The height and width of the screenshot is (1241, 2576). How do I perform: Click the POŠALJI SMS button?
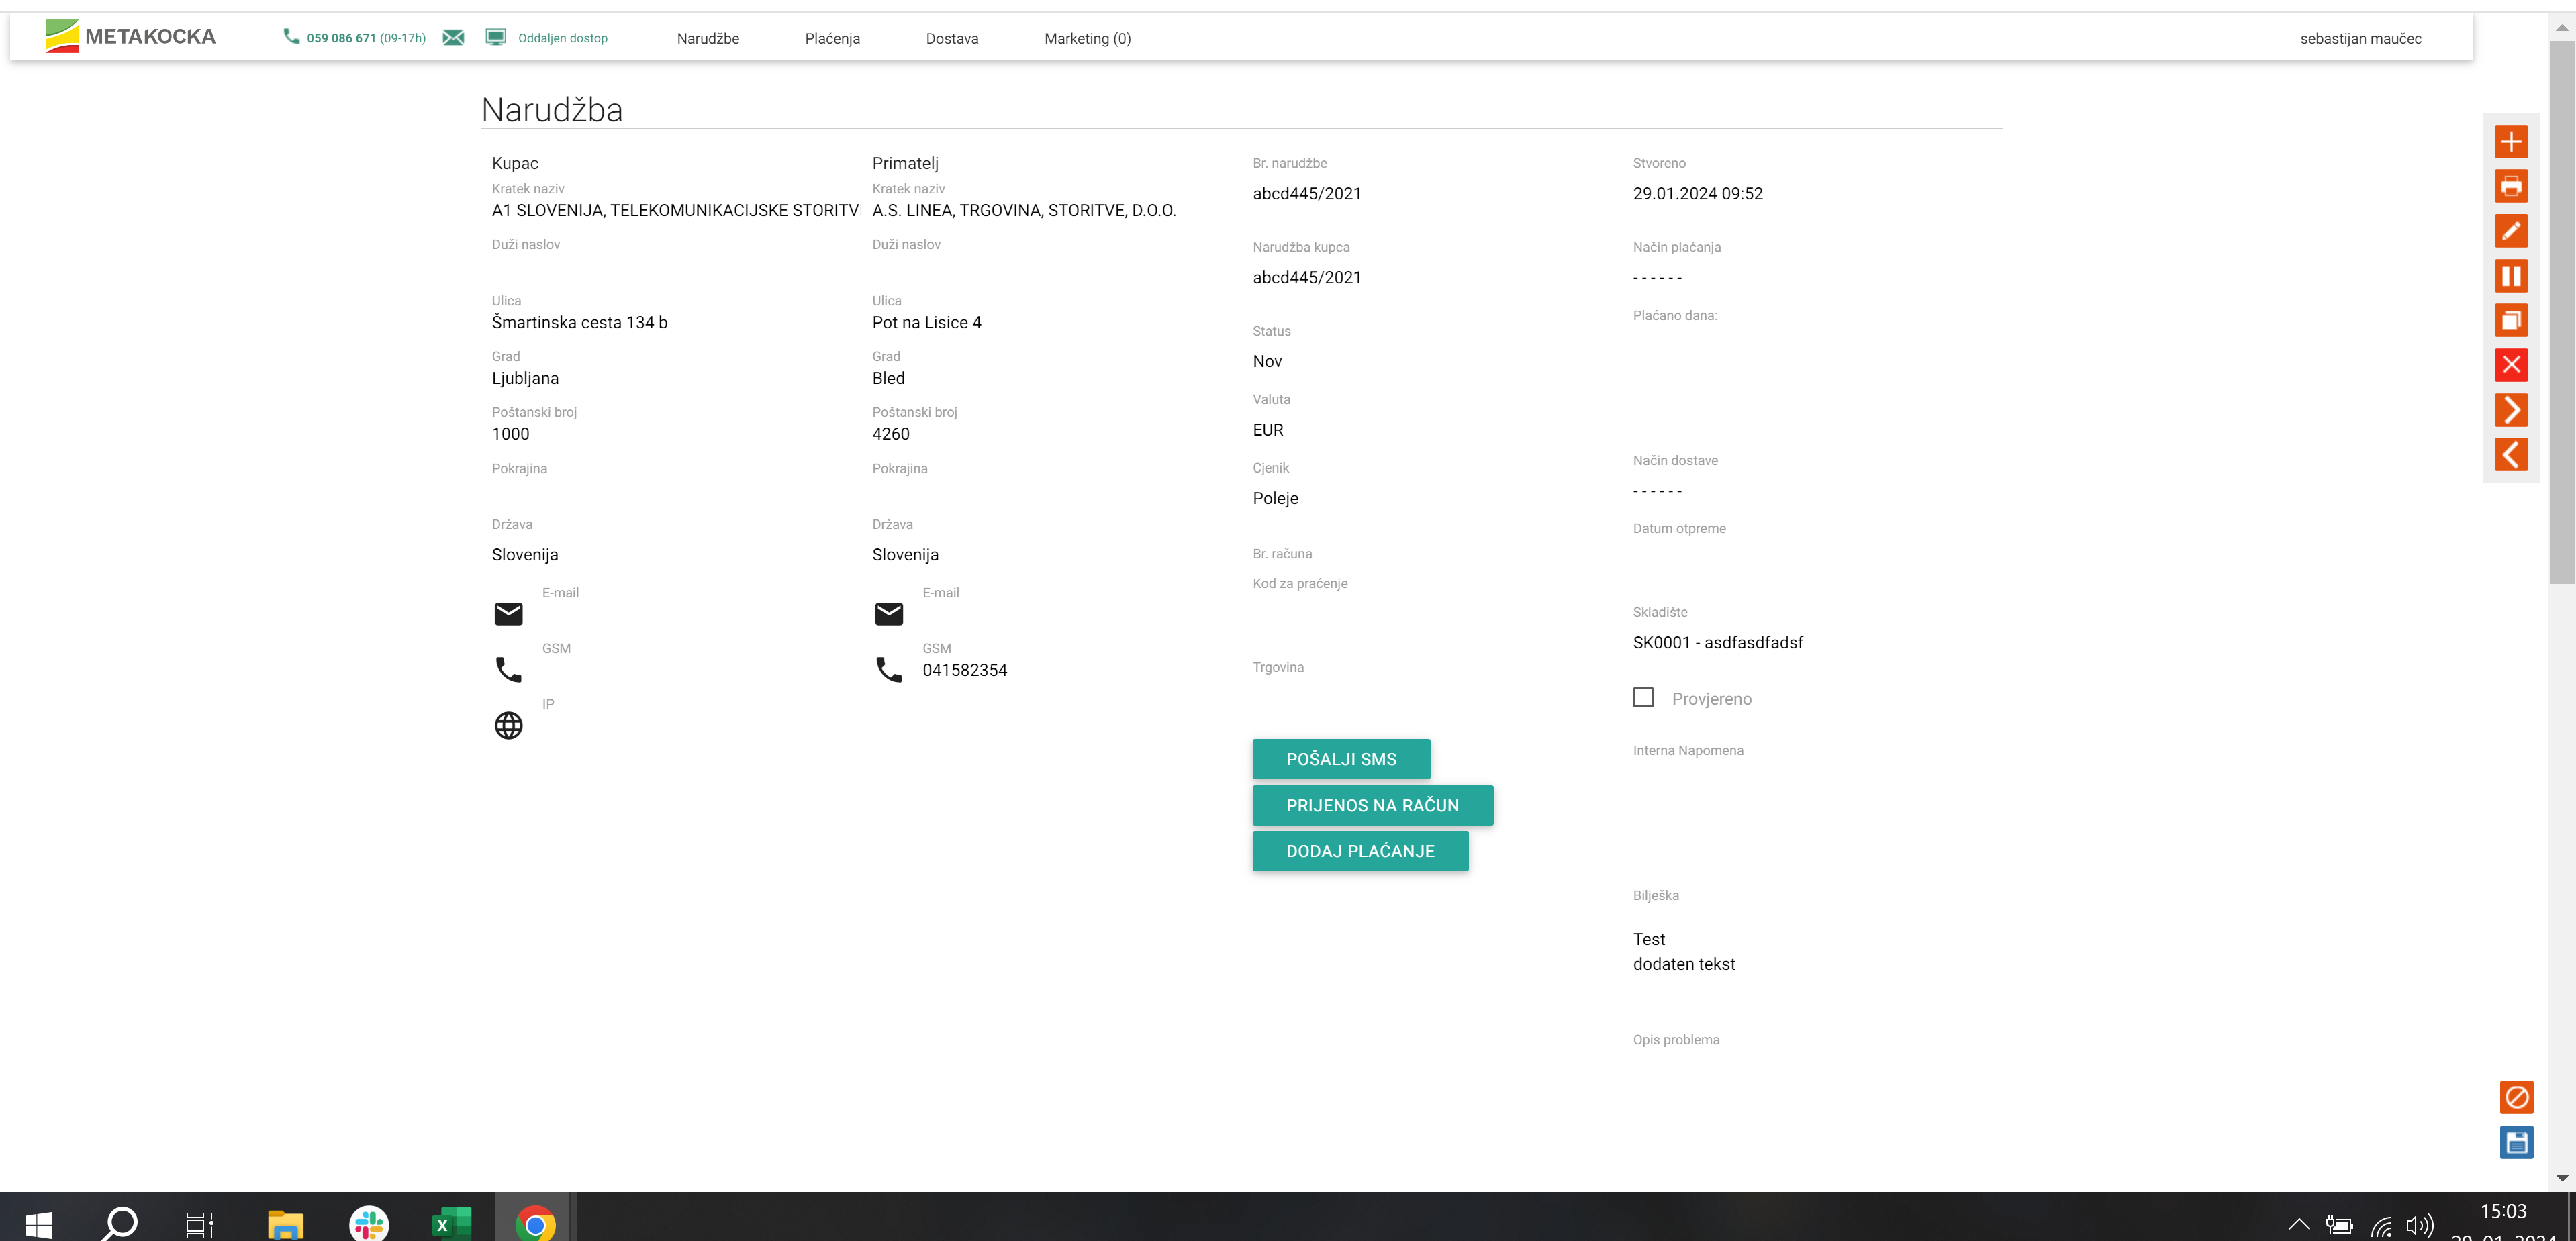tap(1340, 759)
